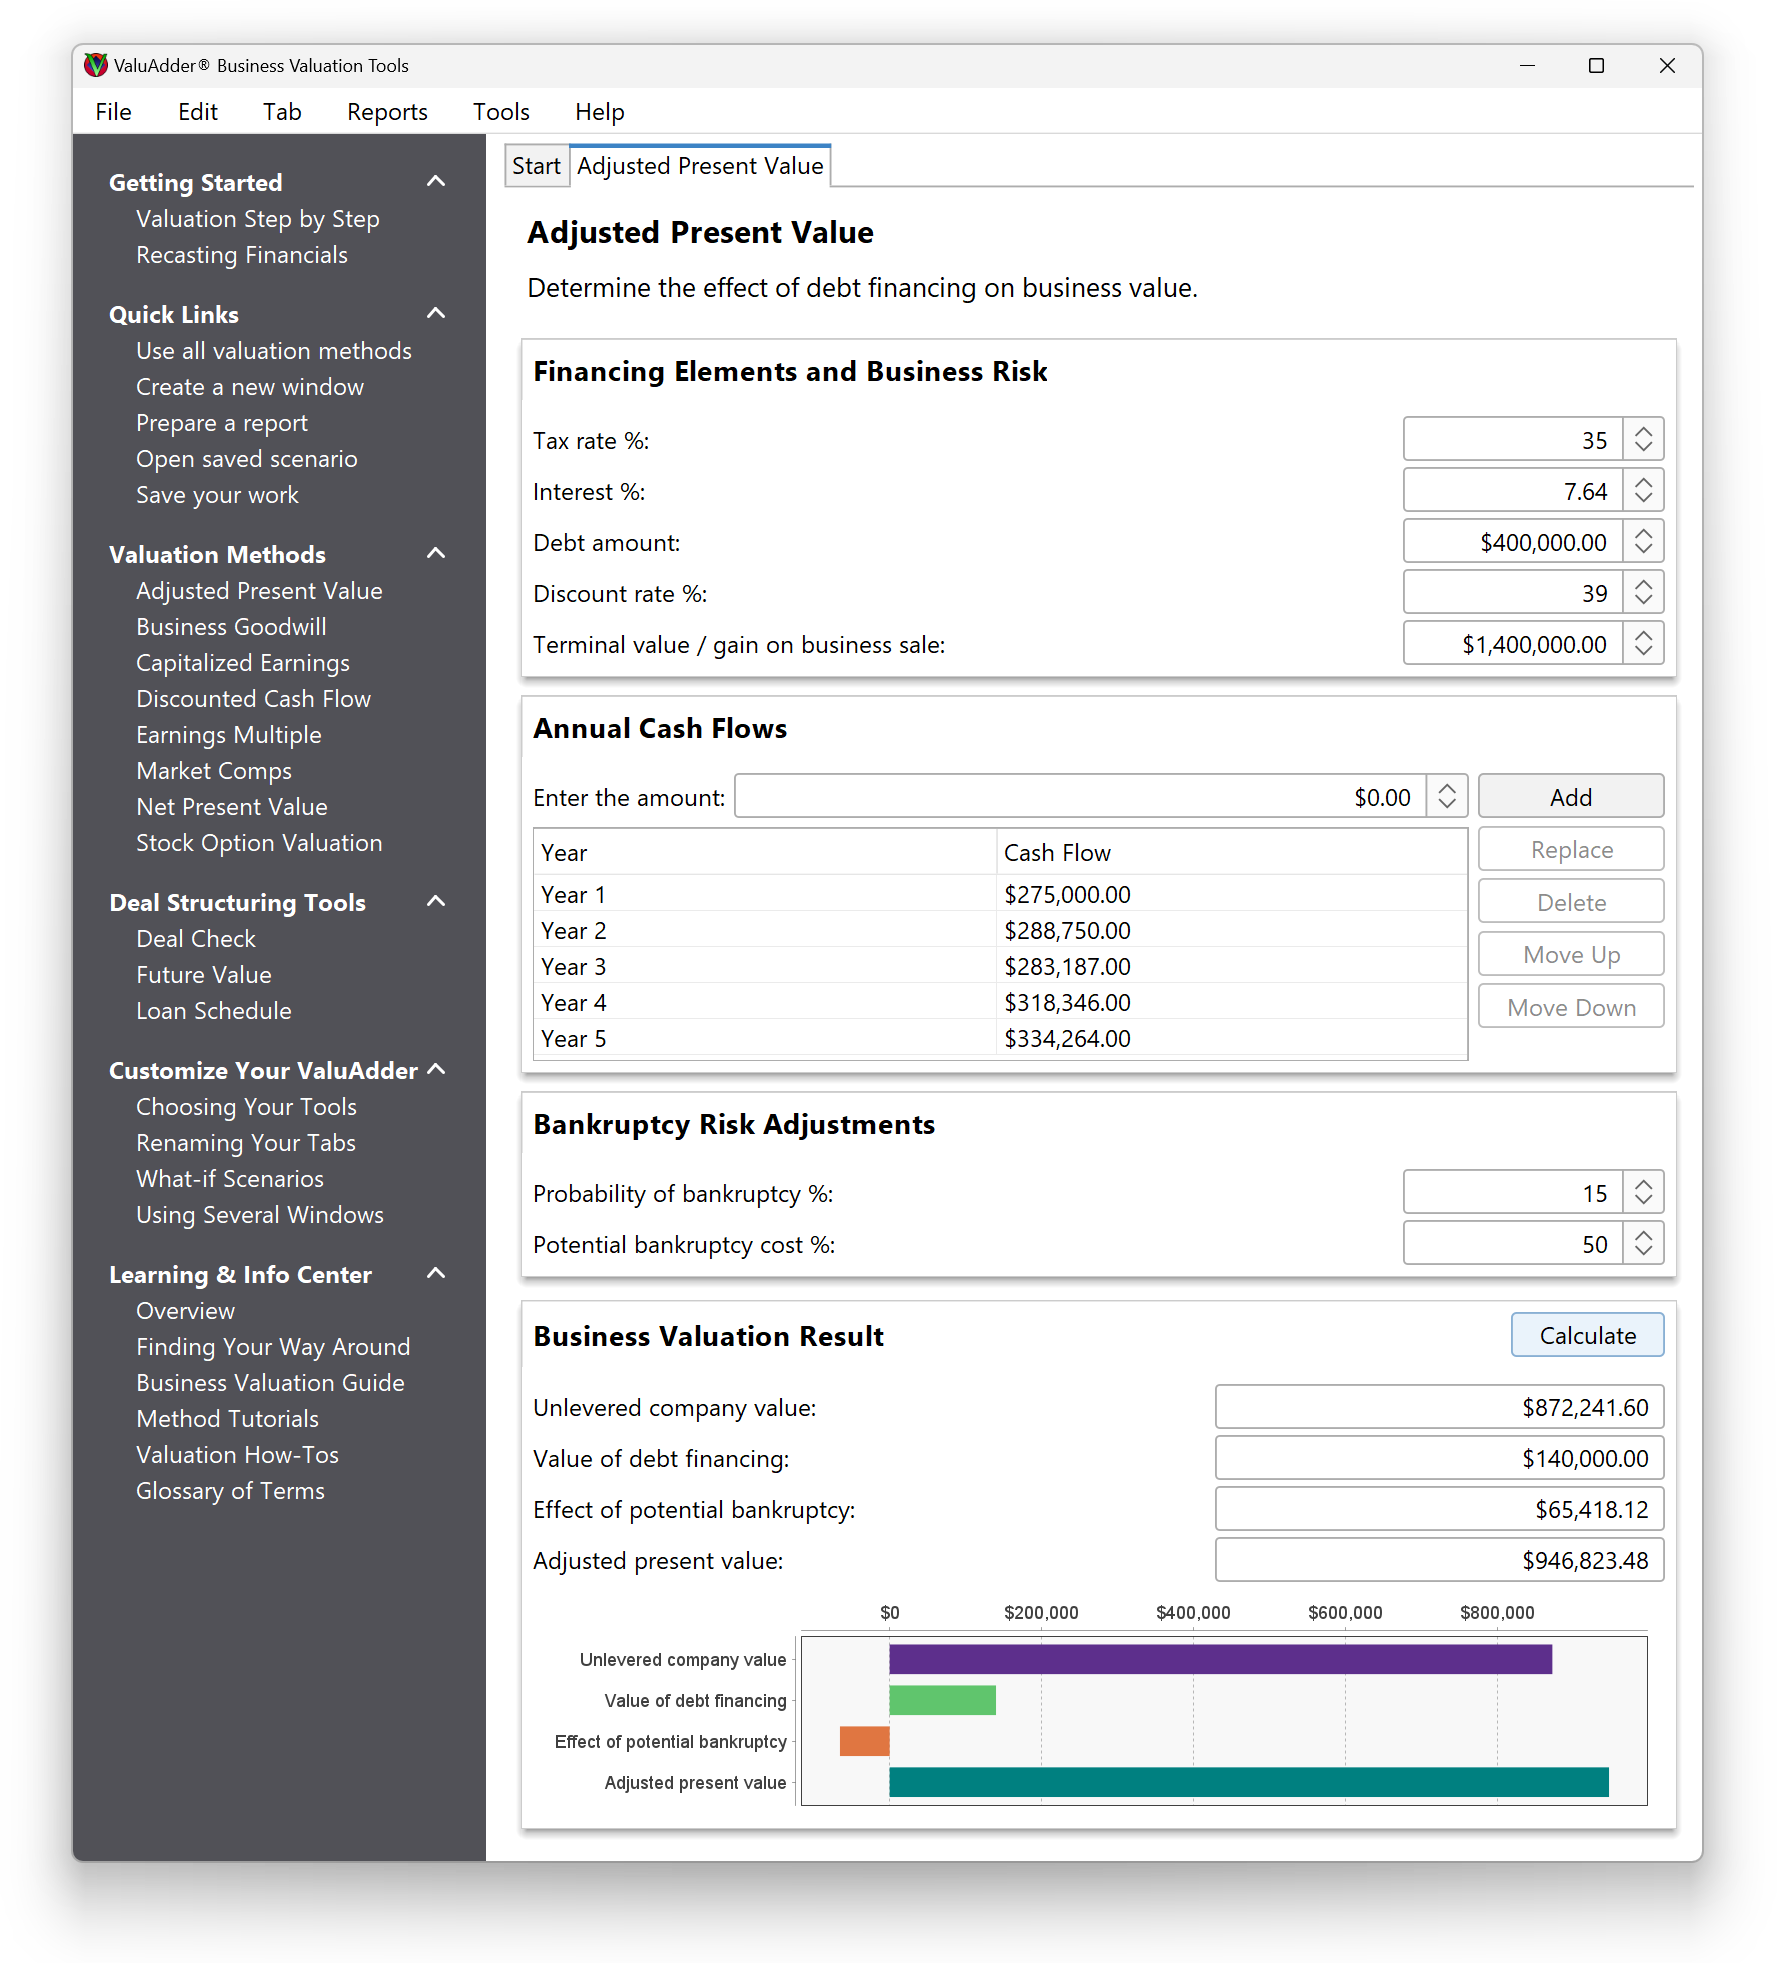The width and height of the screenshot is (1777, 1963).
Task: Select Loan Schedule under Deal Structuring Tools
Action: coord(213,1010)
